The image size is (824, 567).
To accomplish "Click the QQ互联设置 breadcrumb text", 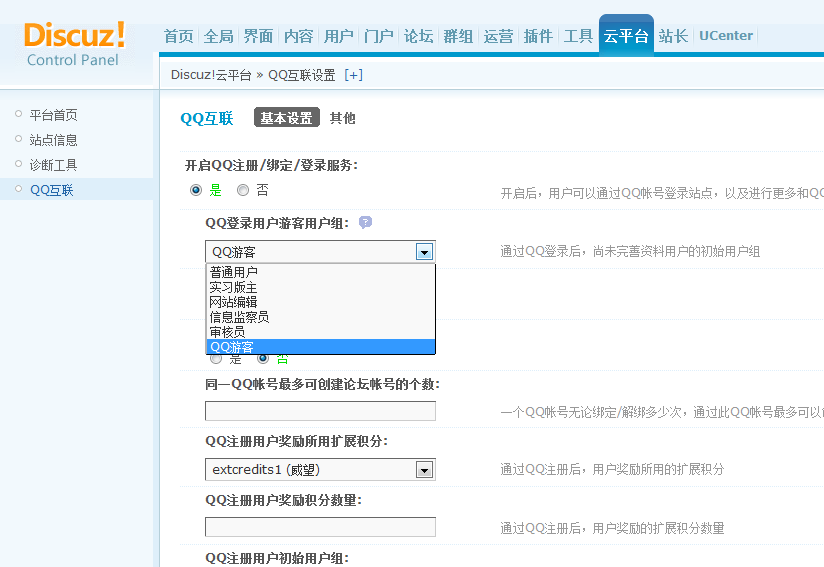I will click(302, 75).
